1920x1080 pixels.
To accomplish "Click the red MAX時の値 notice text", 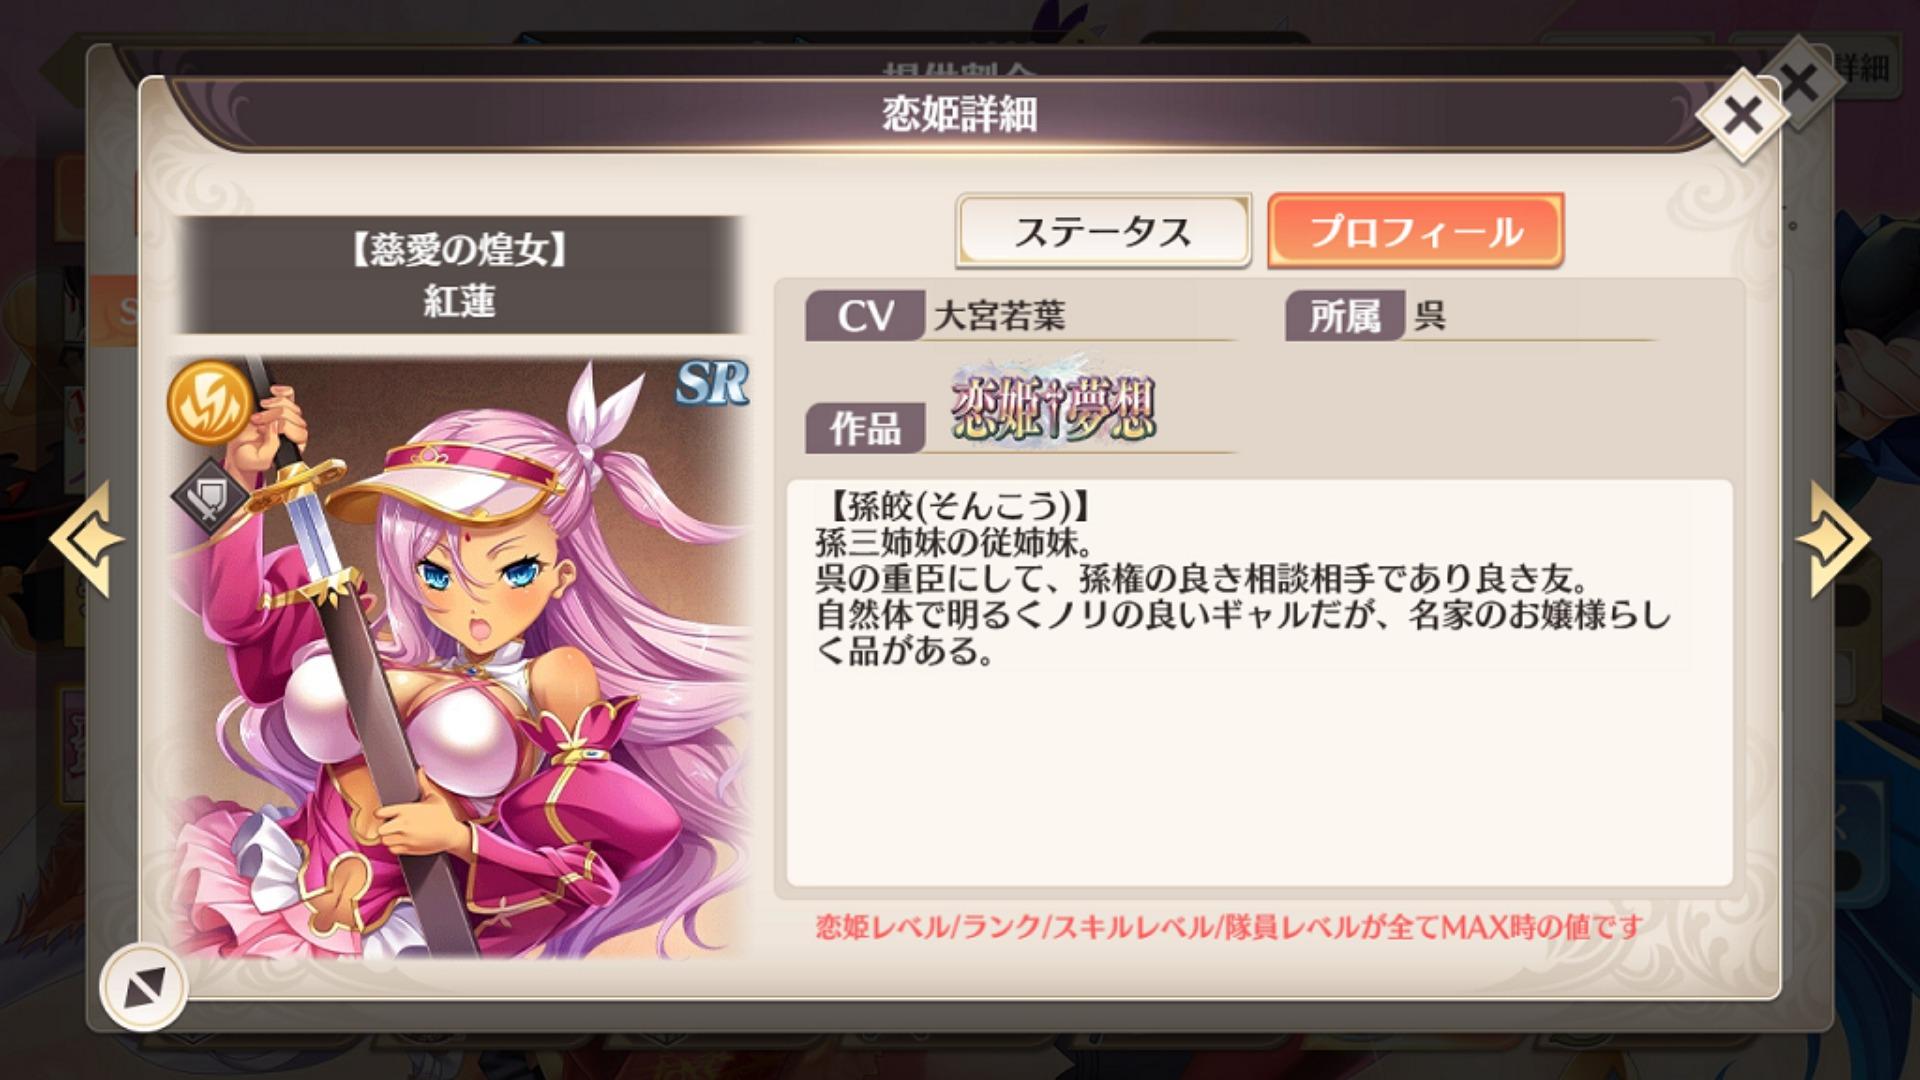I will (x=1229, y=927).
